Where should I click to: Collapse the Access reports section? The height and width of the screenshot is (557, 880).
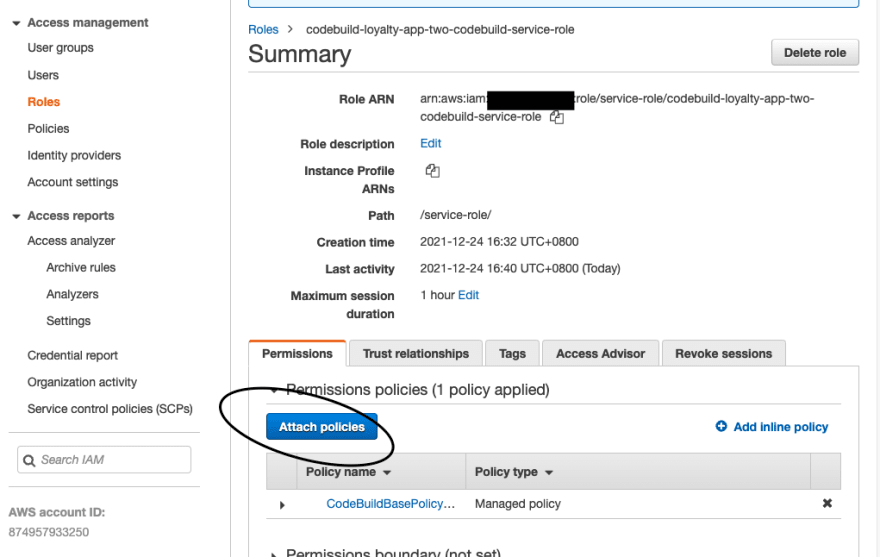16,216
